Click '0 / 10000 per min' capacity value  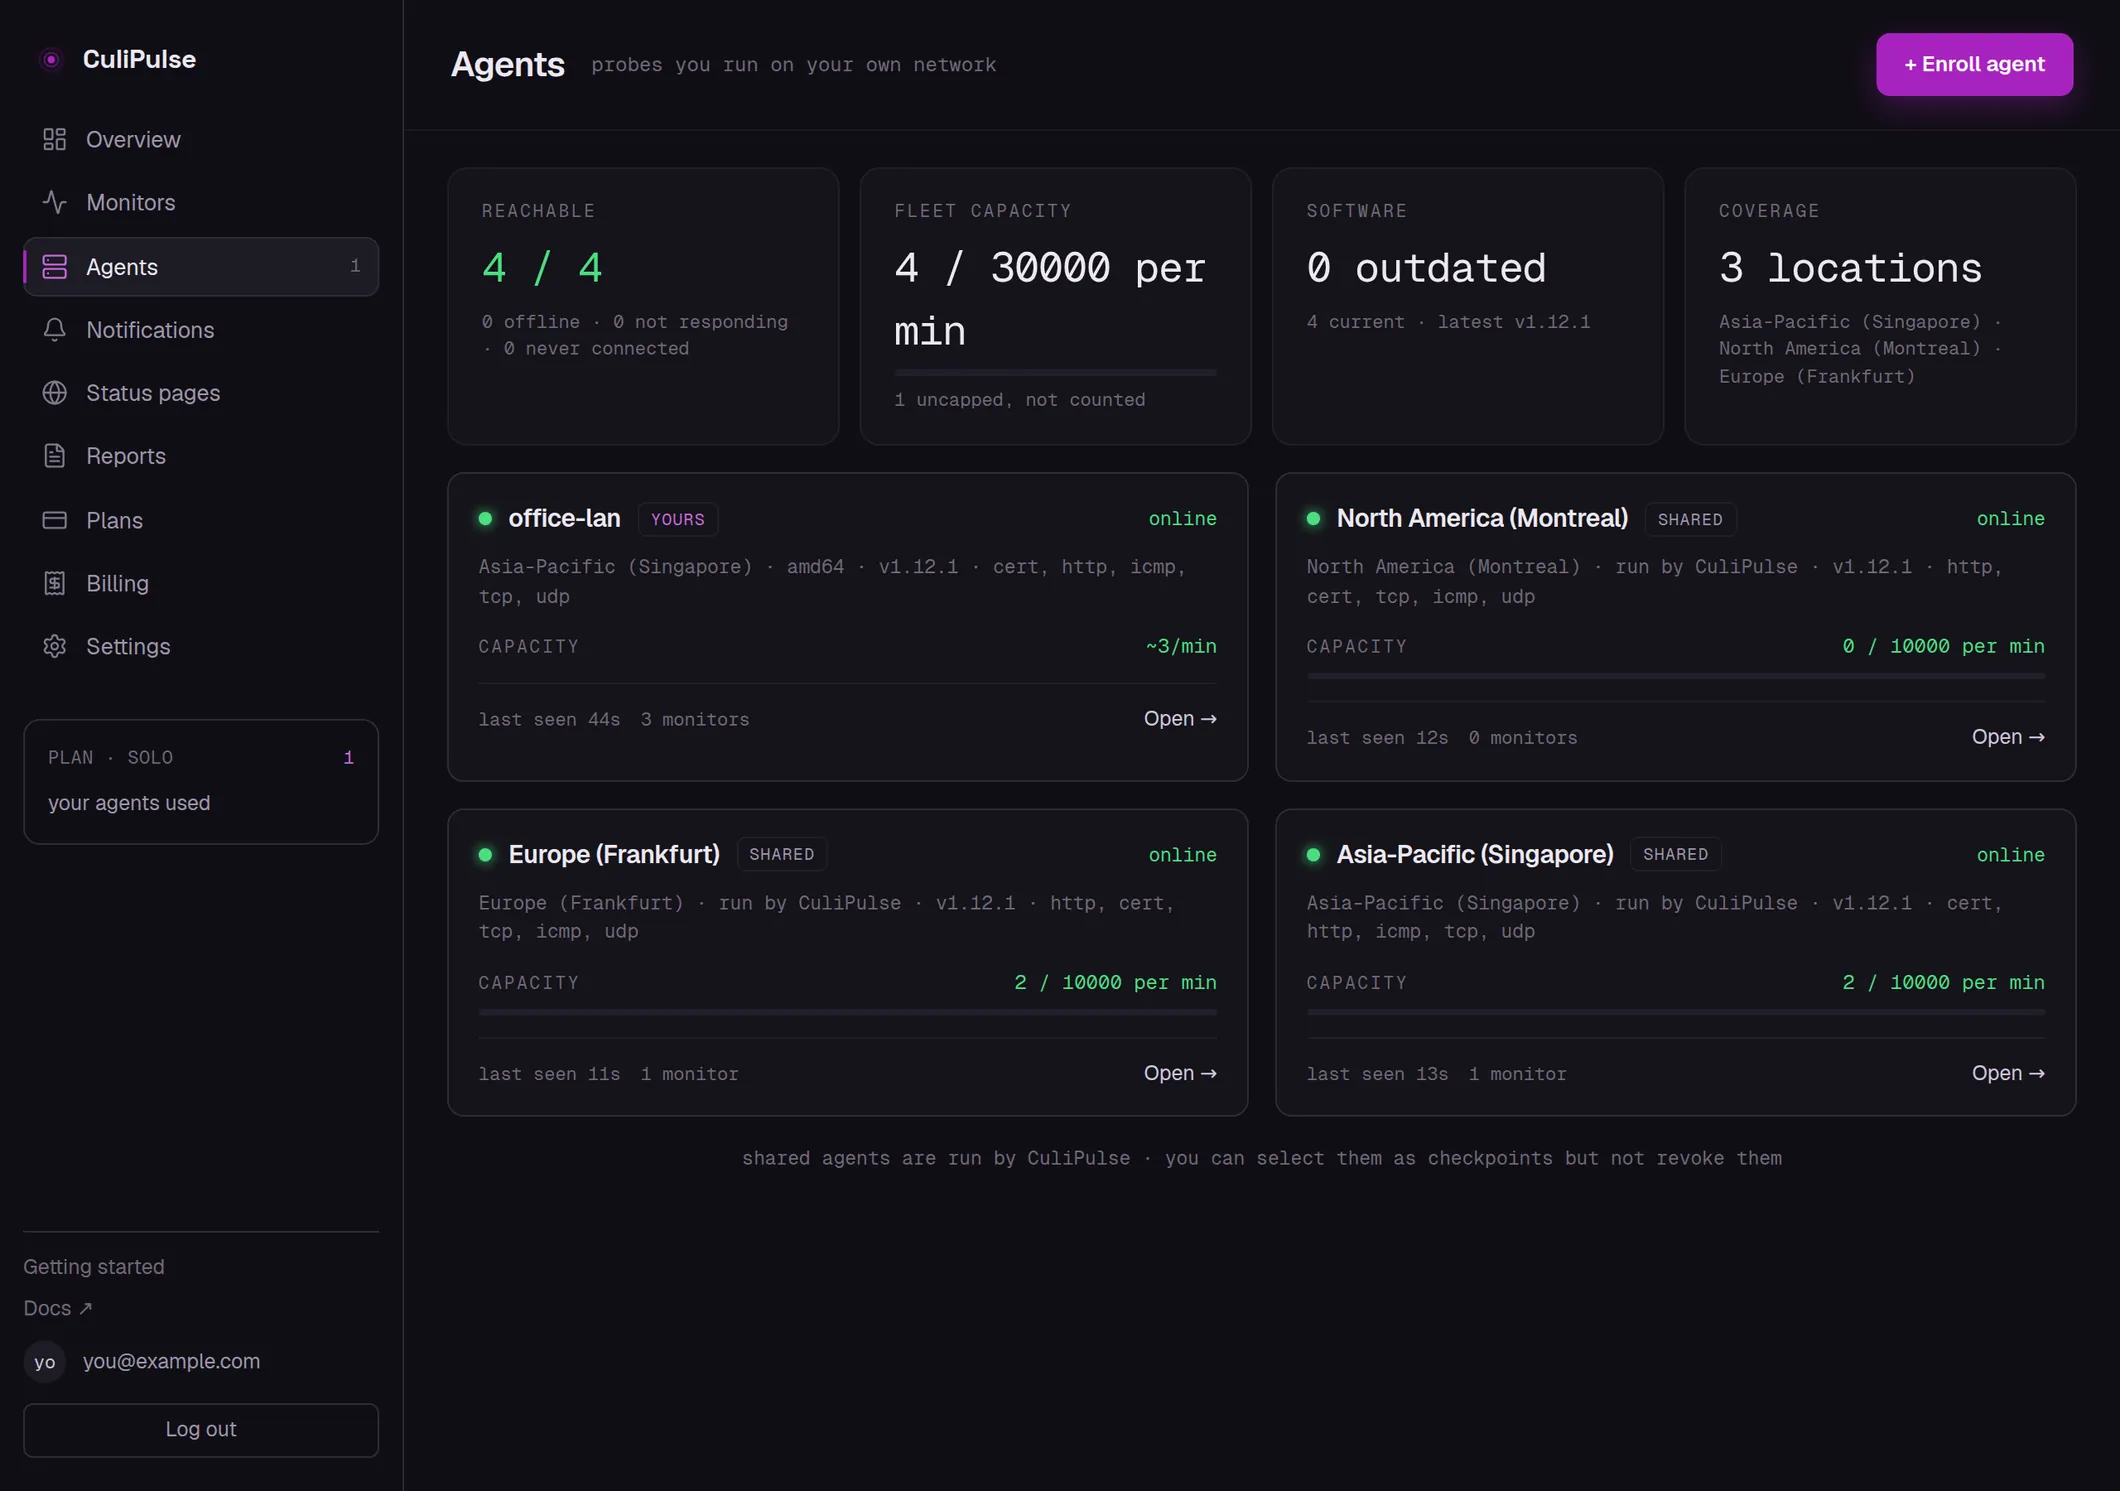point(1943,646)
